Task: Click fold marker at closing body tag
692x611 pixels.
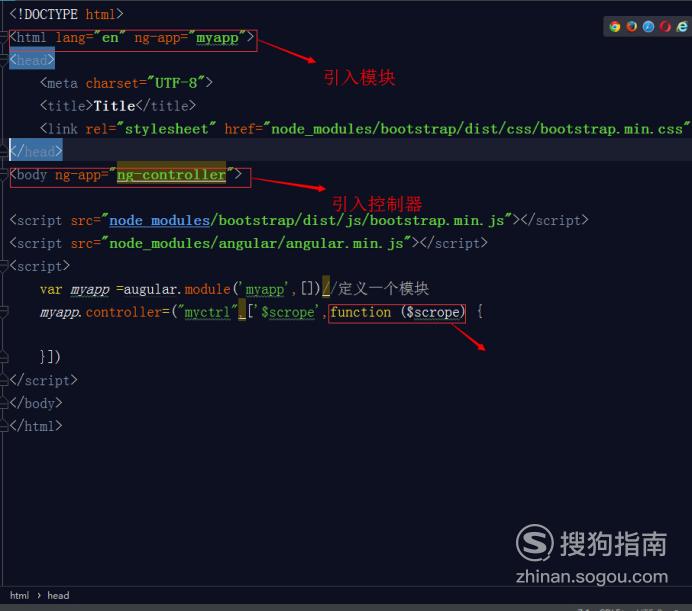Action: (x=4, y=403)
